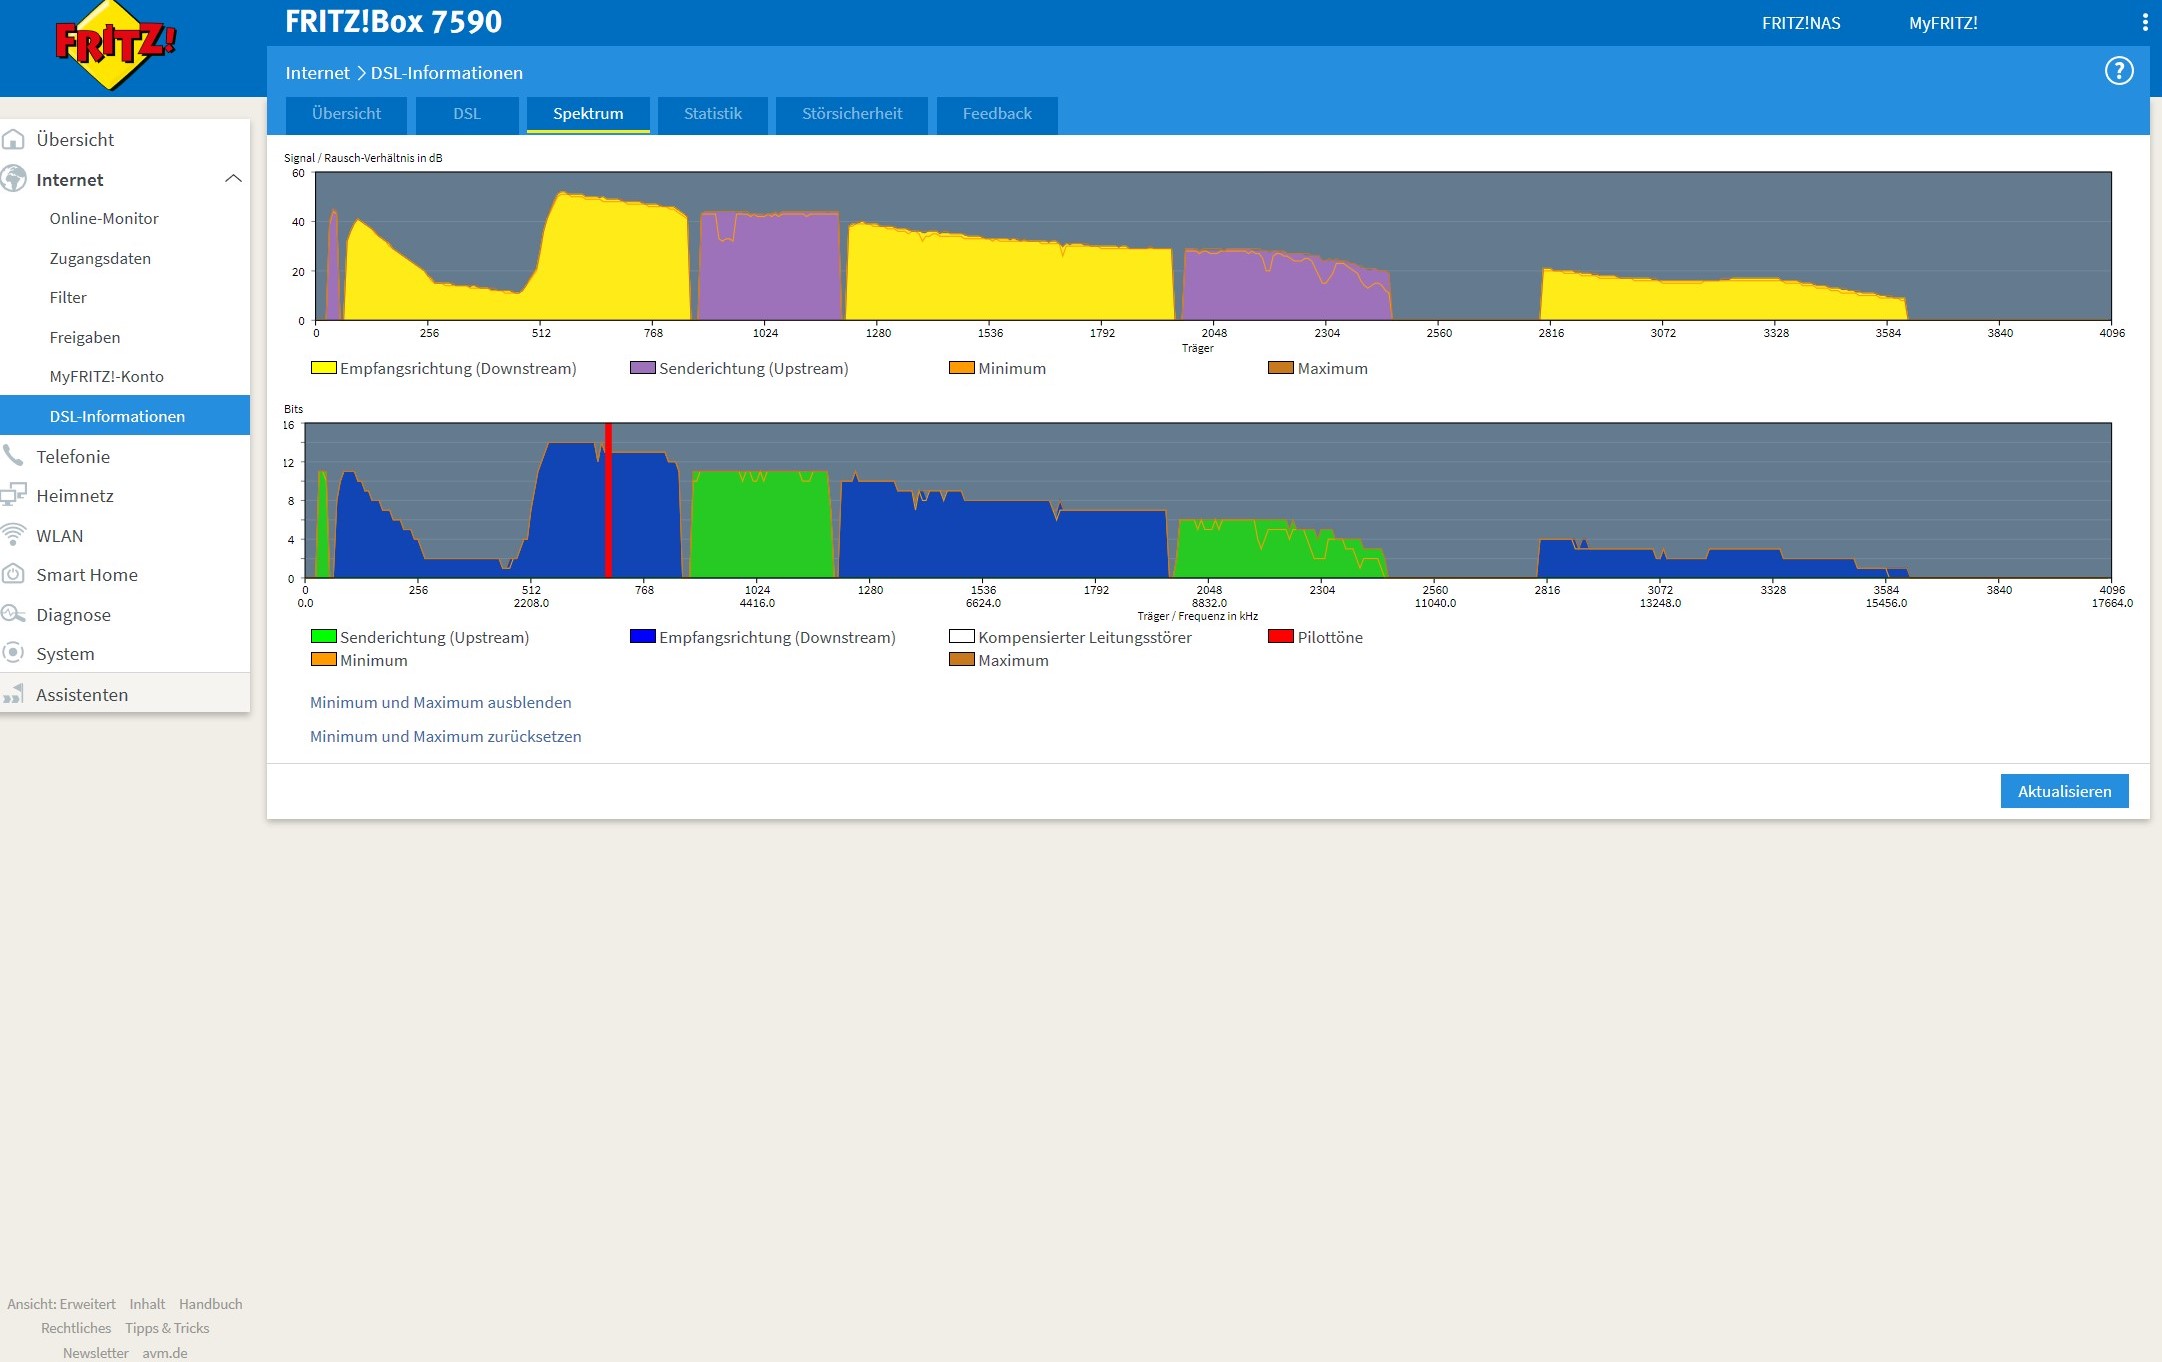Collapse the Internet menu chevron
The width and height of the screenshot is (2162, 1362).
(233, 179)
